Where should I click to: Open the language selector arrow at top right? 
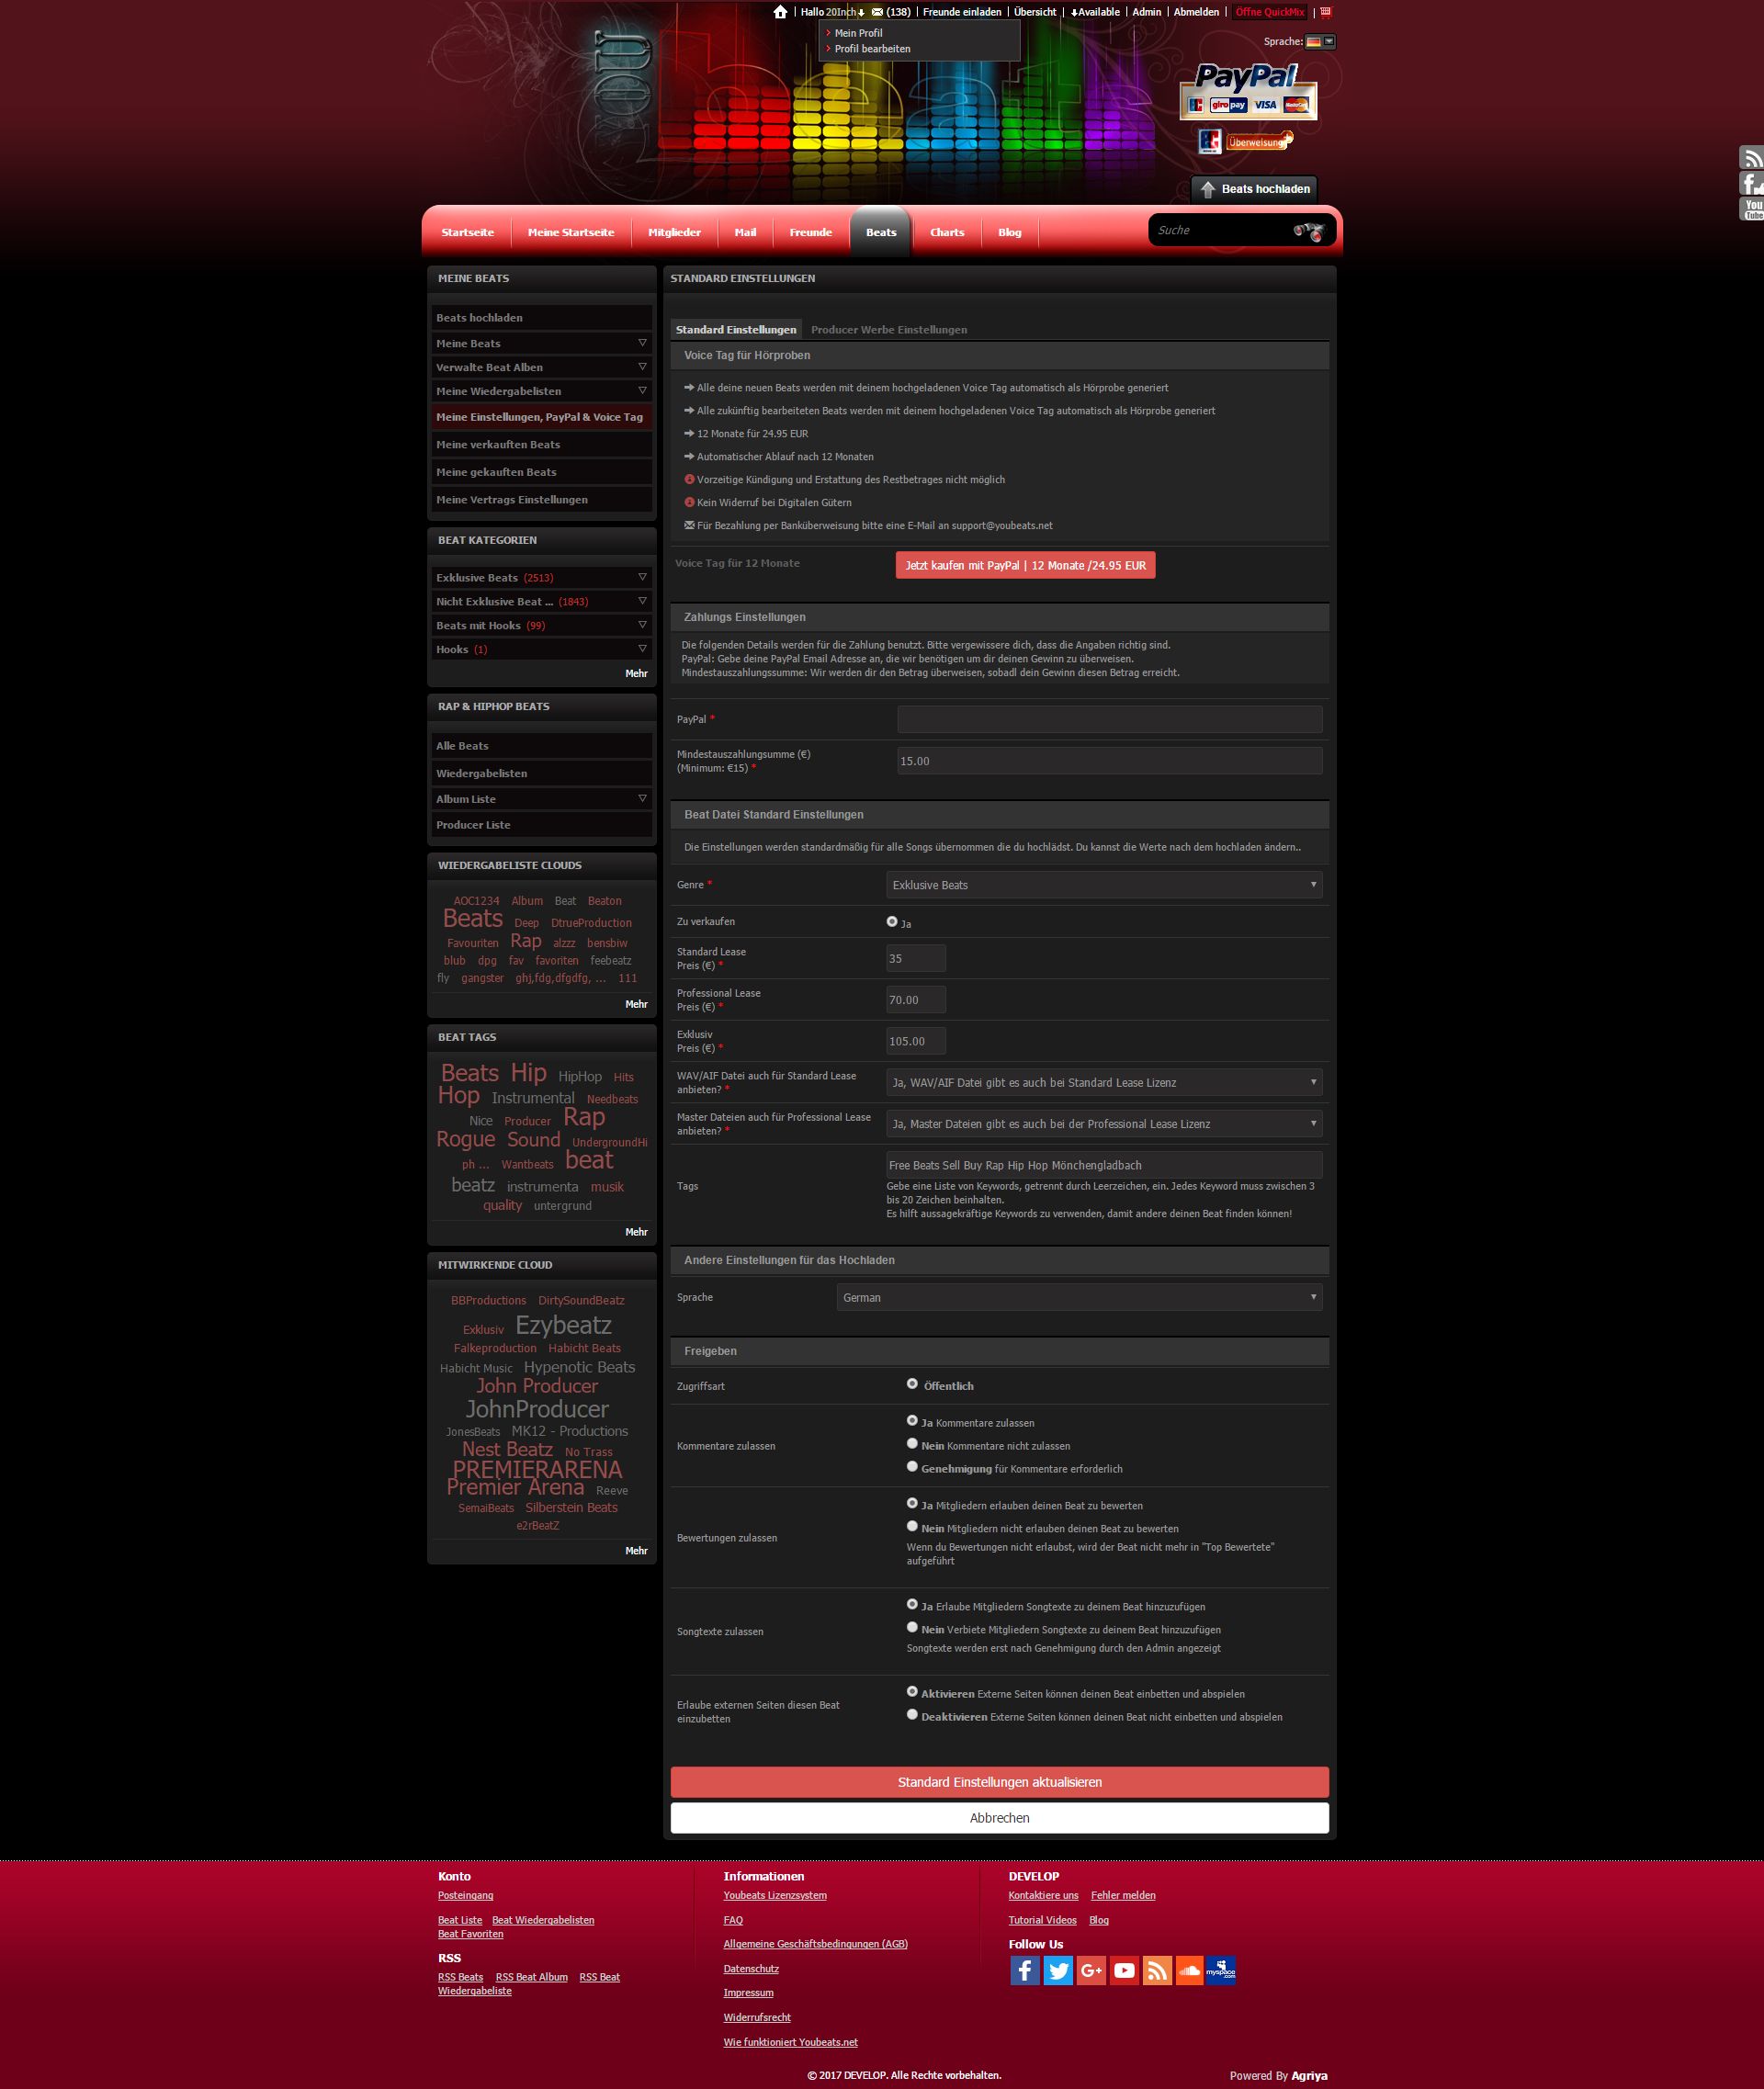1329,42
